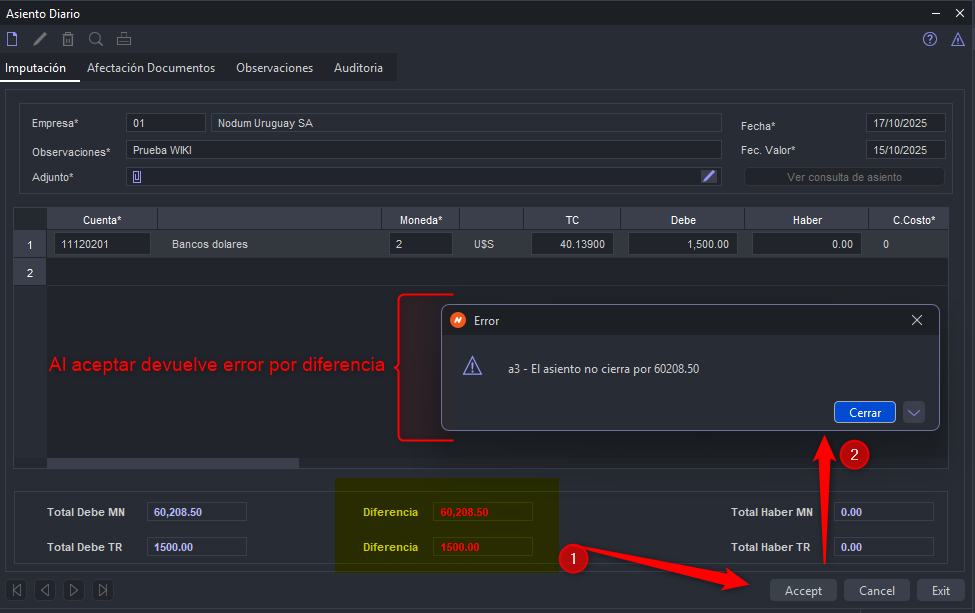The height and width of the screenshot is (613, 975).
Task: Go to the previous record
Action: point(45,590)
